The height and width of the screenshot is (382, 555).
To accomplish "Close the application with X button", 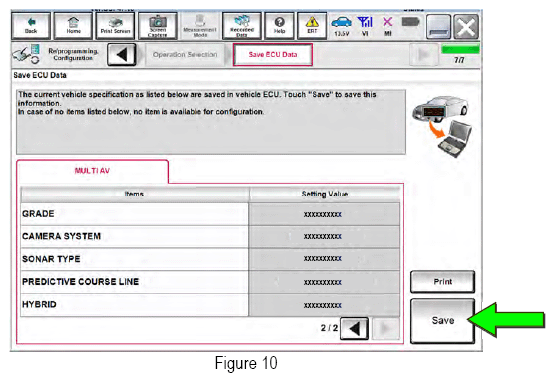I will 466,27.
